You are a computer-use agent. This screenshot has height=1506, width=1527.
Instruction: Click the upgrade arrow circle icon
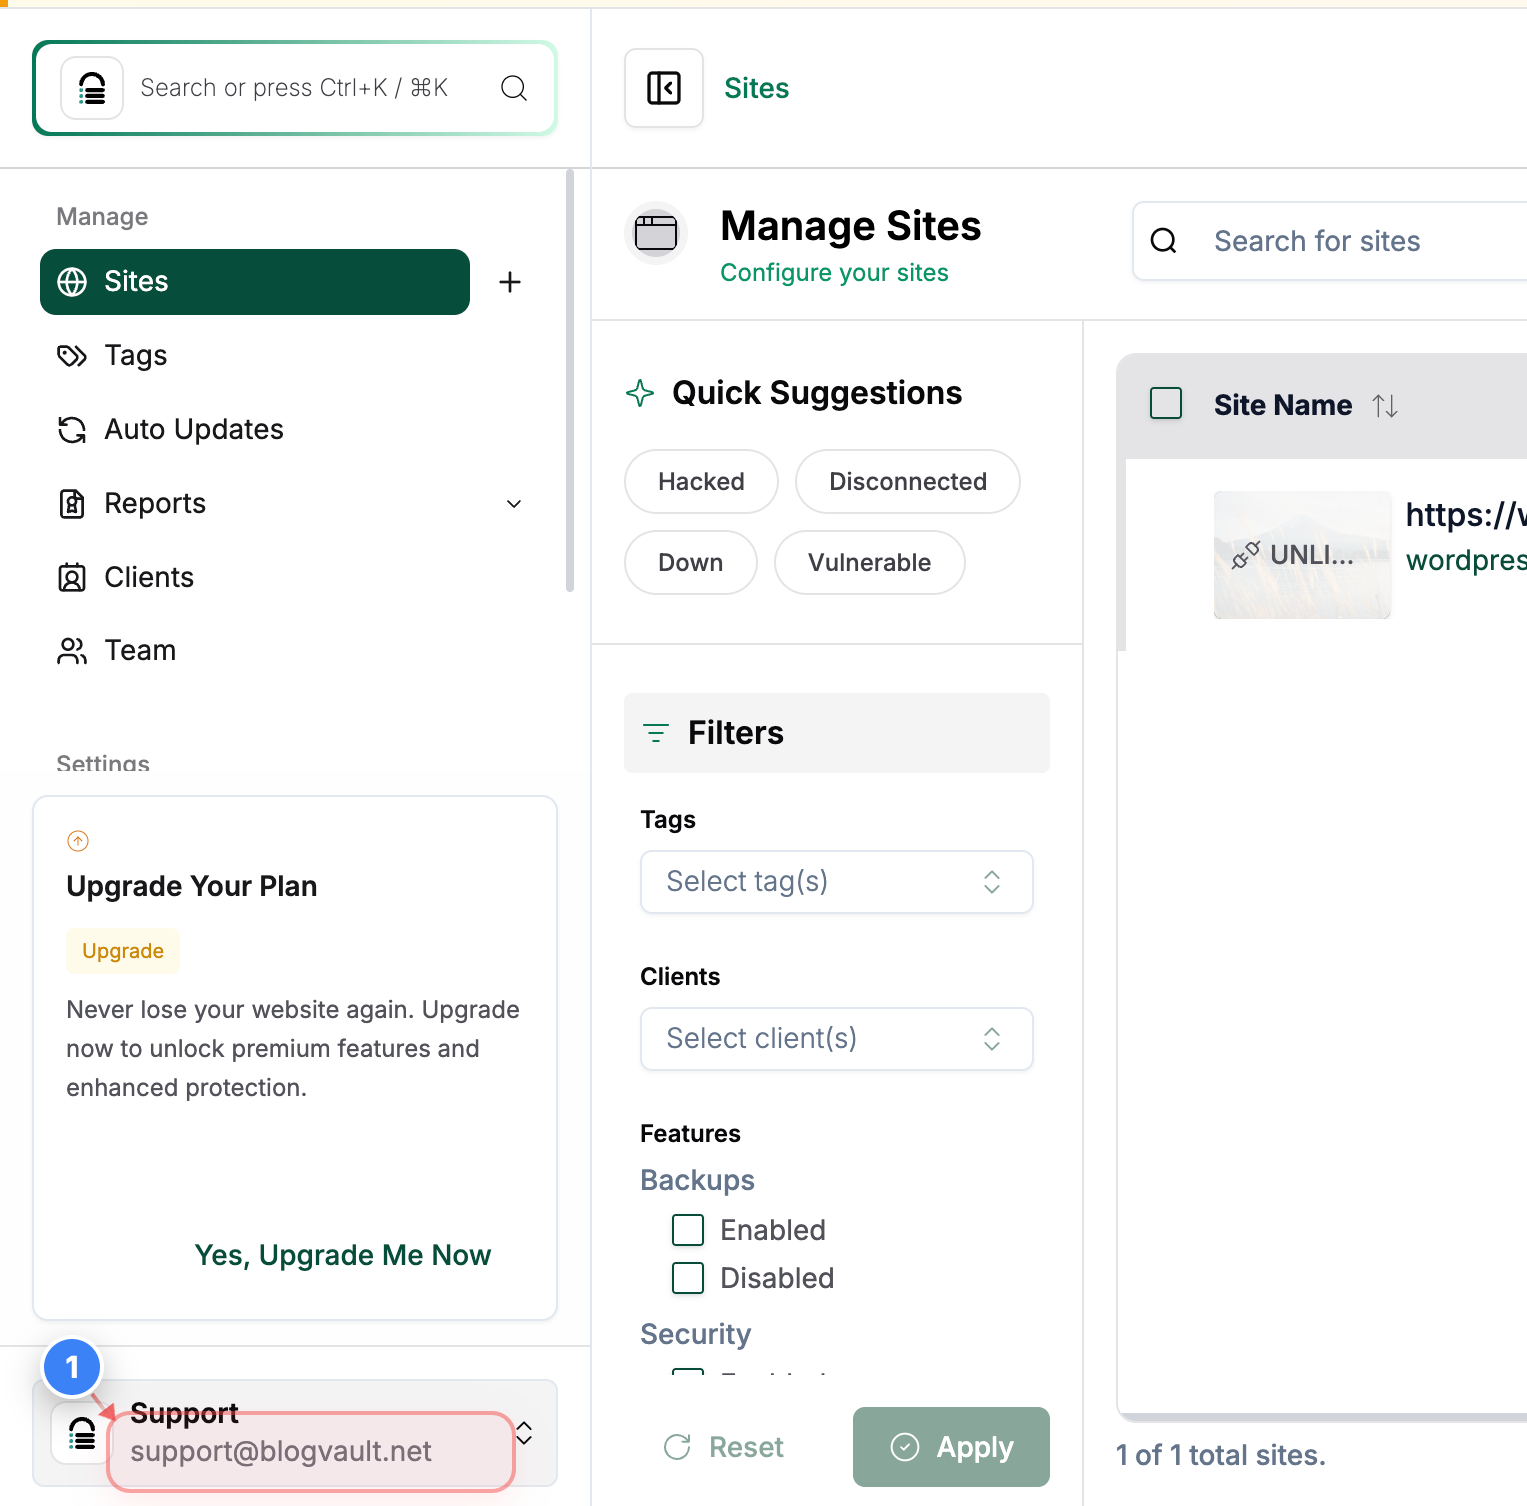point(78,841)
